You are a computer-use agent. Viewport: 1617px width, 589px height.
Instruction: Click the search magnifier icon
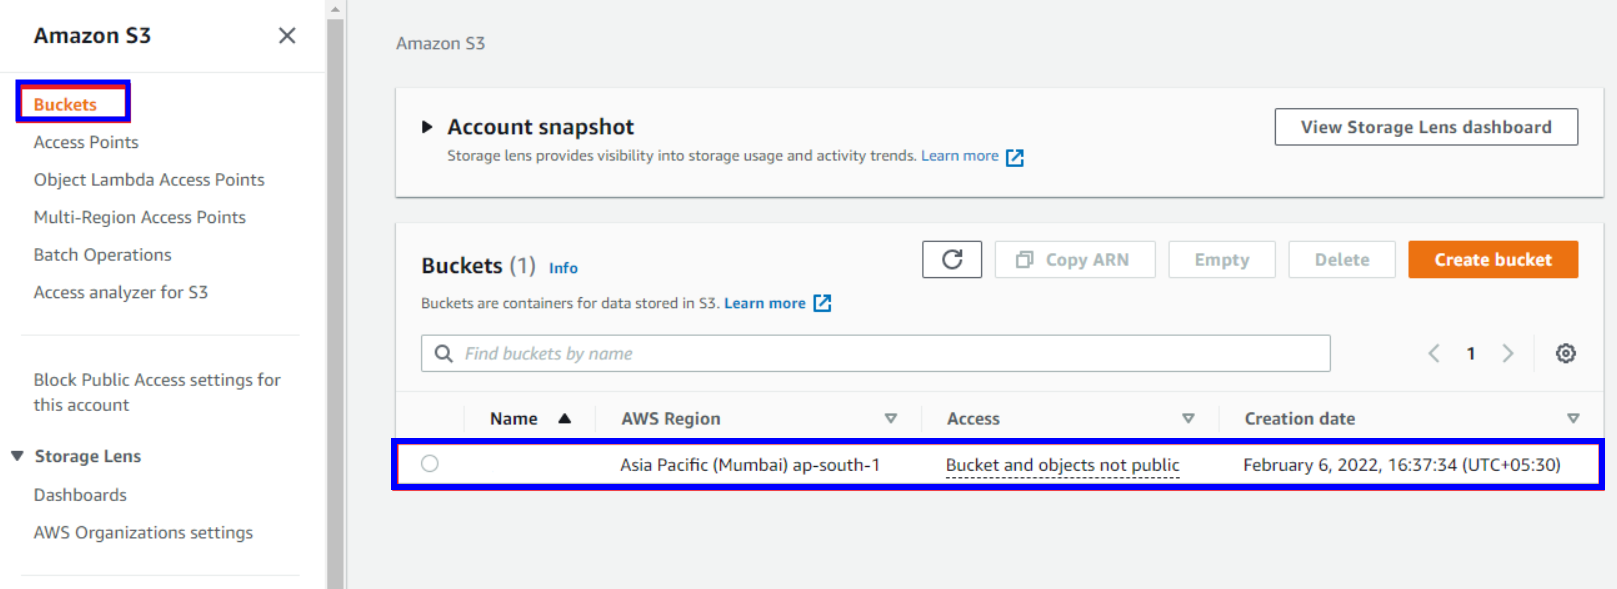444,354
